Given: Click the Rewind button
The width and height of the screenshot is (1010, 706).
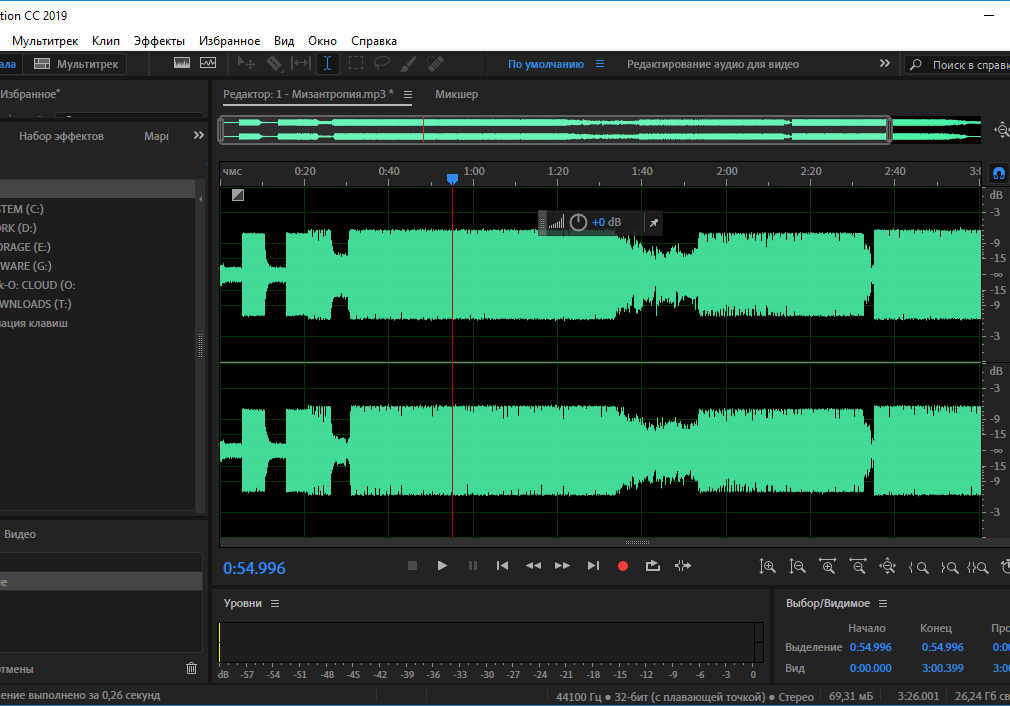Looking at the screenshot, I should (533, 566).
